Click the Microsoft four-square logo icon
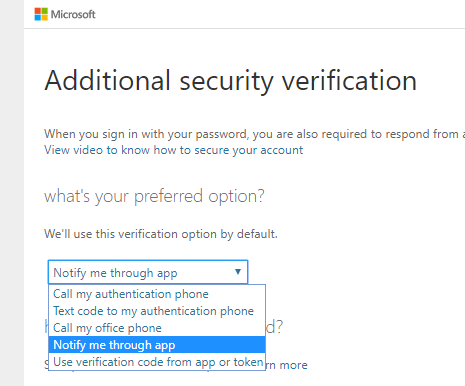The image size is (465, 386). [x=41, y=14]
